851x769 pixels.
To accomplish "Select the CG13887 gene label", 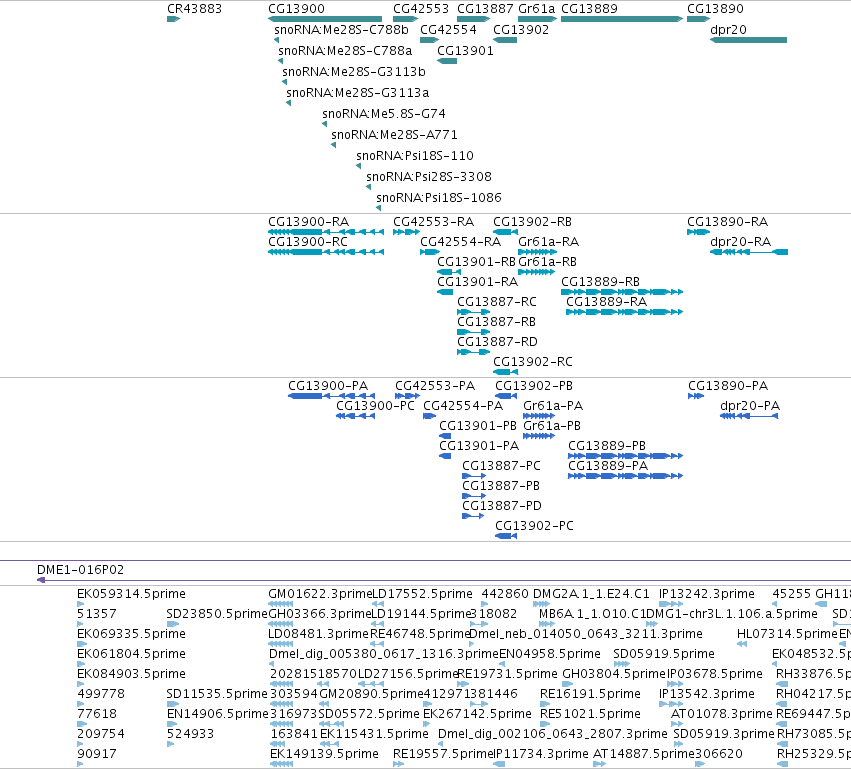I will tap(485, 9).
